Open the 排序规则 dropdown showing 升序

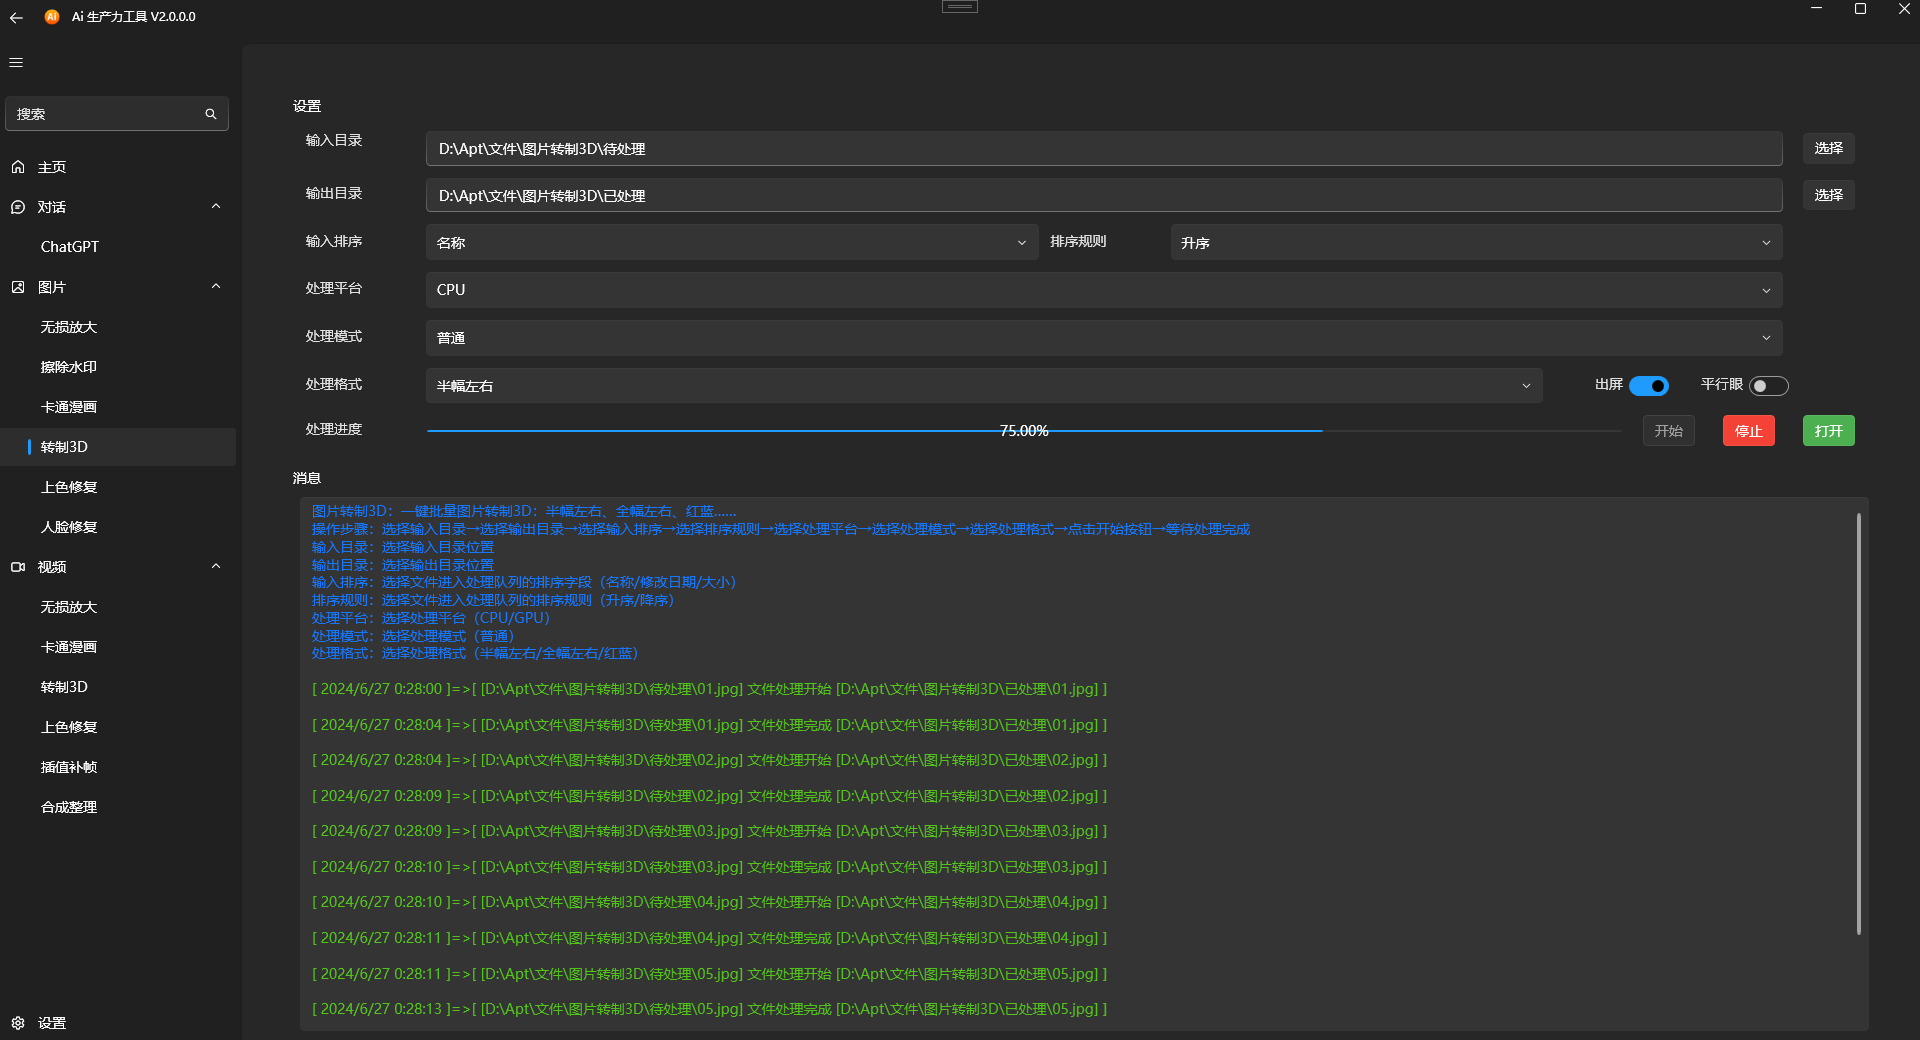(1476, 243)
